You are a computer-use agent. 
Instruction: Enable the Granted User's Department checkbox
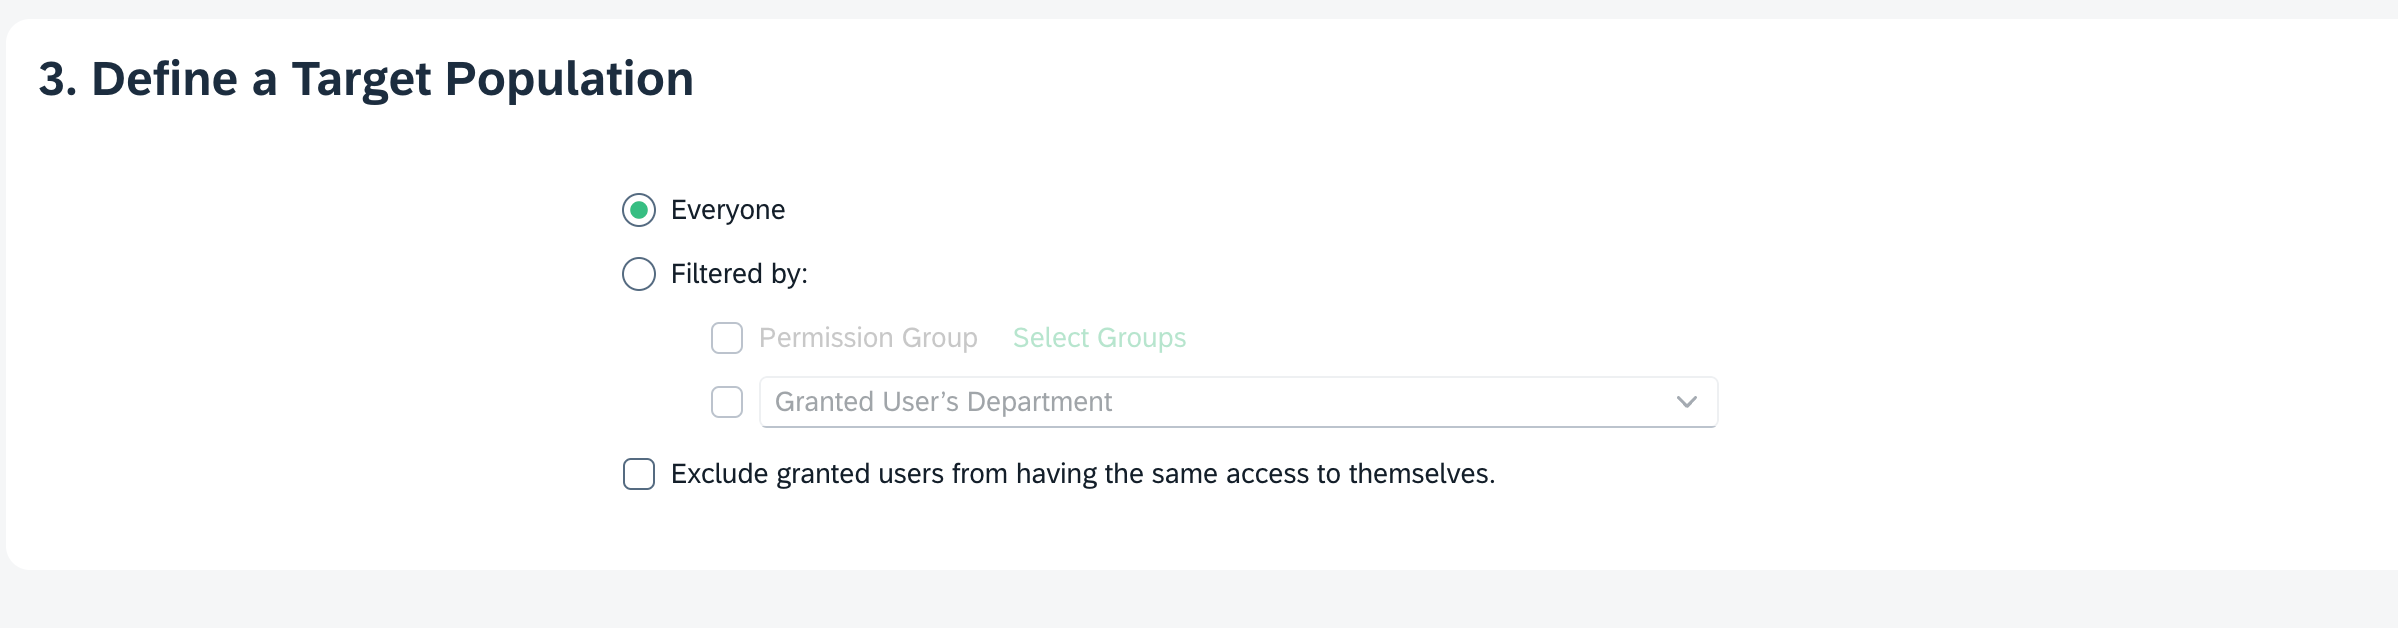[727, 402]
